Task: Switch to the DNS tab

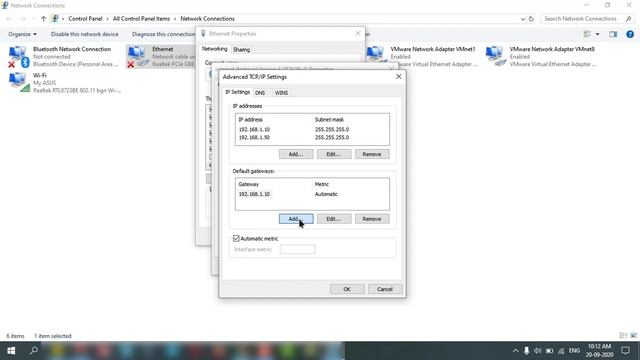Action: (x=260, y=93)
